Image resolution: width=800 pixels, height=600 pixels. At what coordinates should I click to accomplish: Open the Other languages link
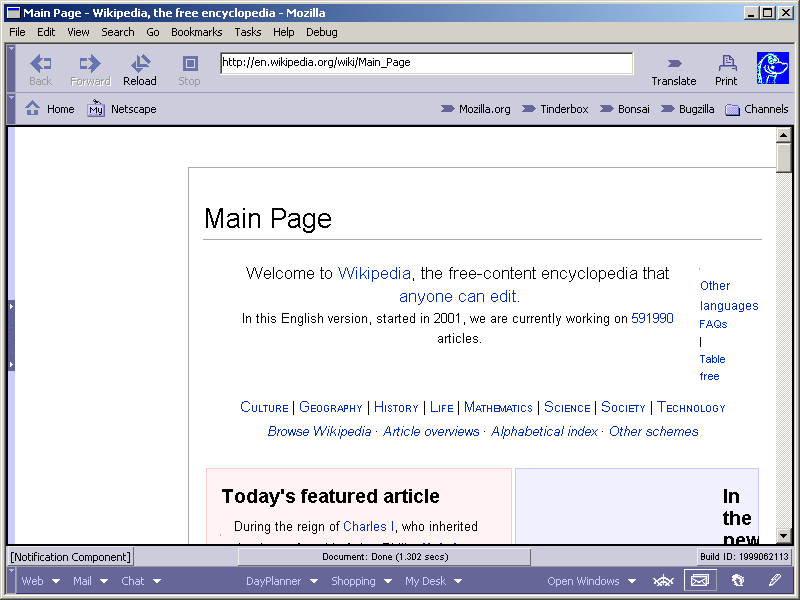pyautogui.click(x=729, y=295)
